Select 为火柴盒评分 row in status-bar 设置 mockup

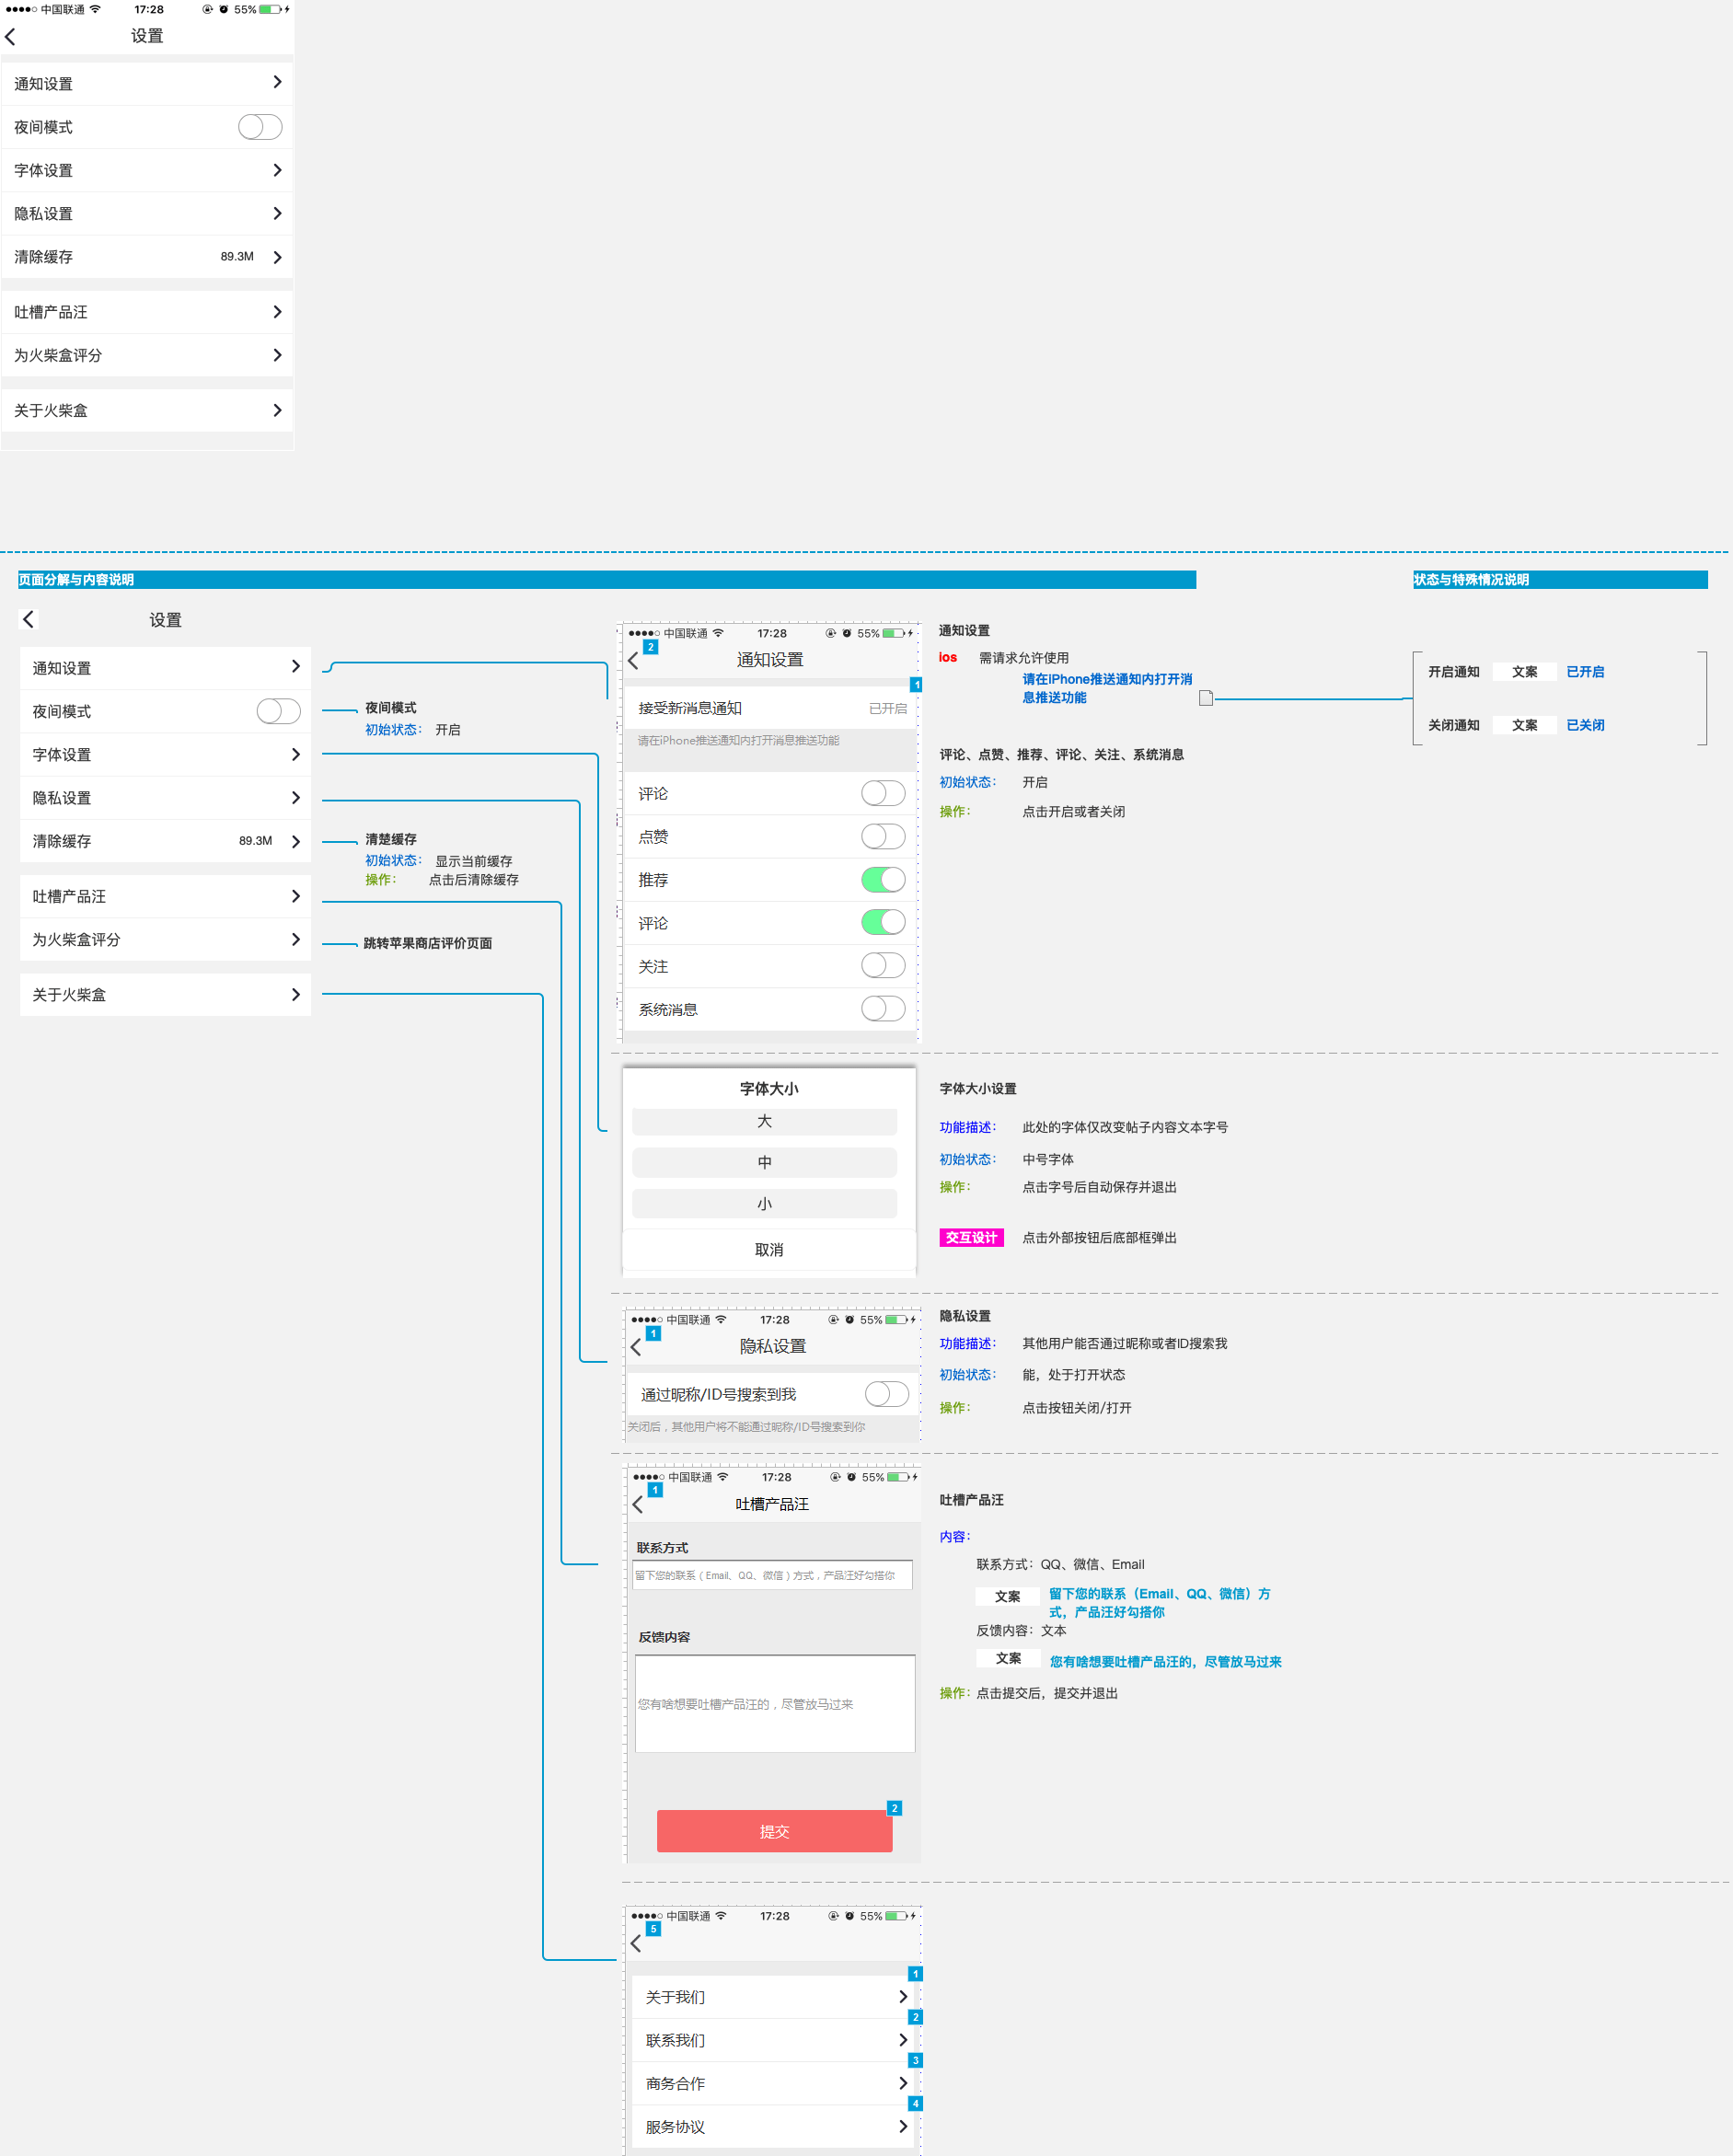coord(148,355)
